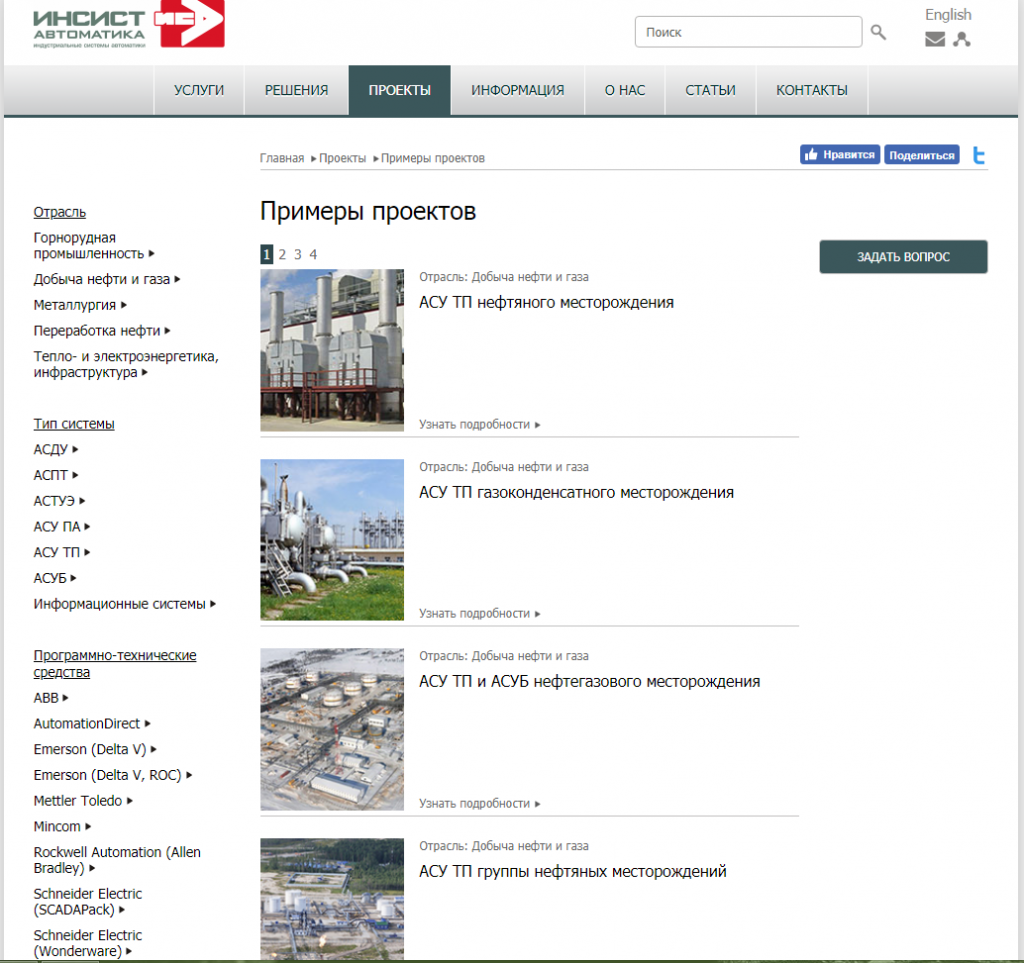This screenshot has width=1024, height=963.
Task: Open the УСЛУГИ menu item
Action: point(199,90)
